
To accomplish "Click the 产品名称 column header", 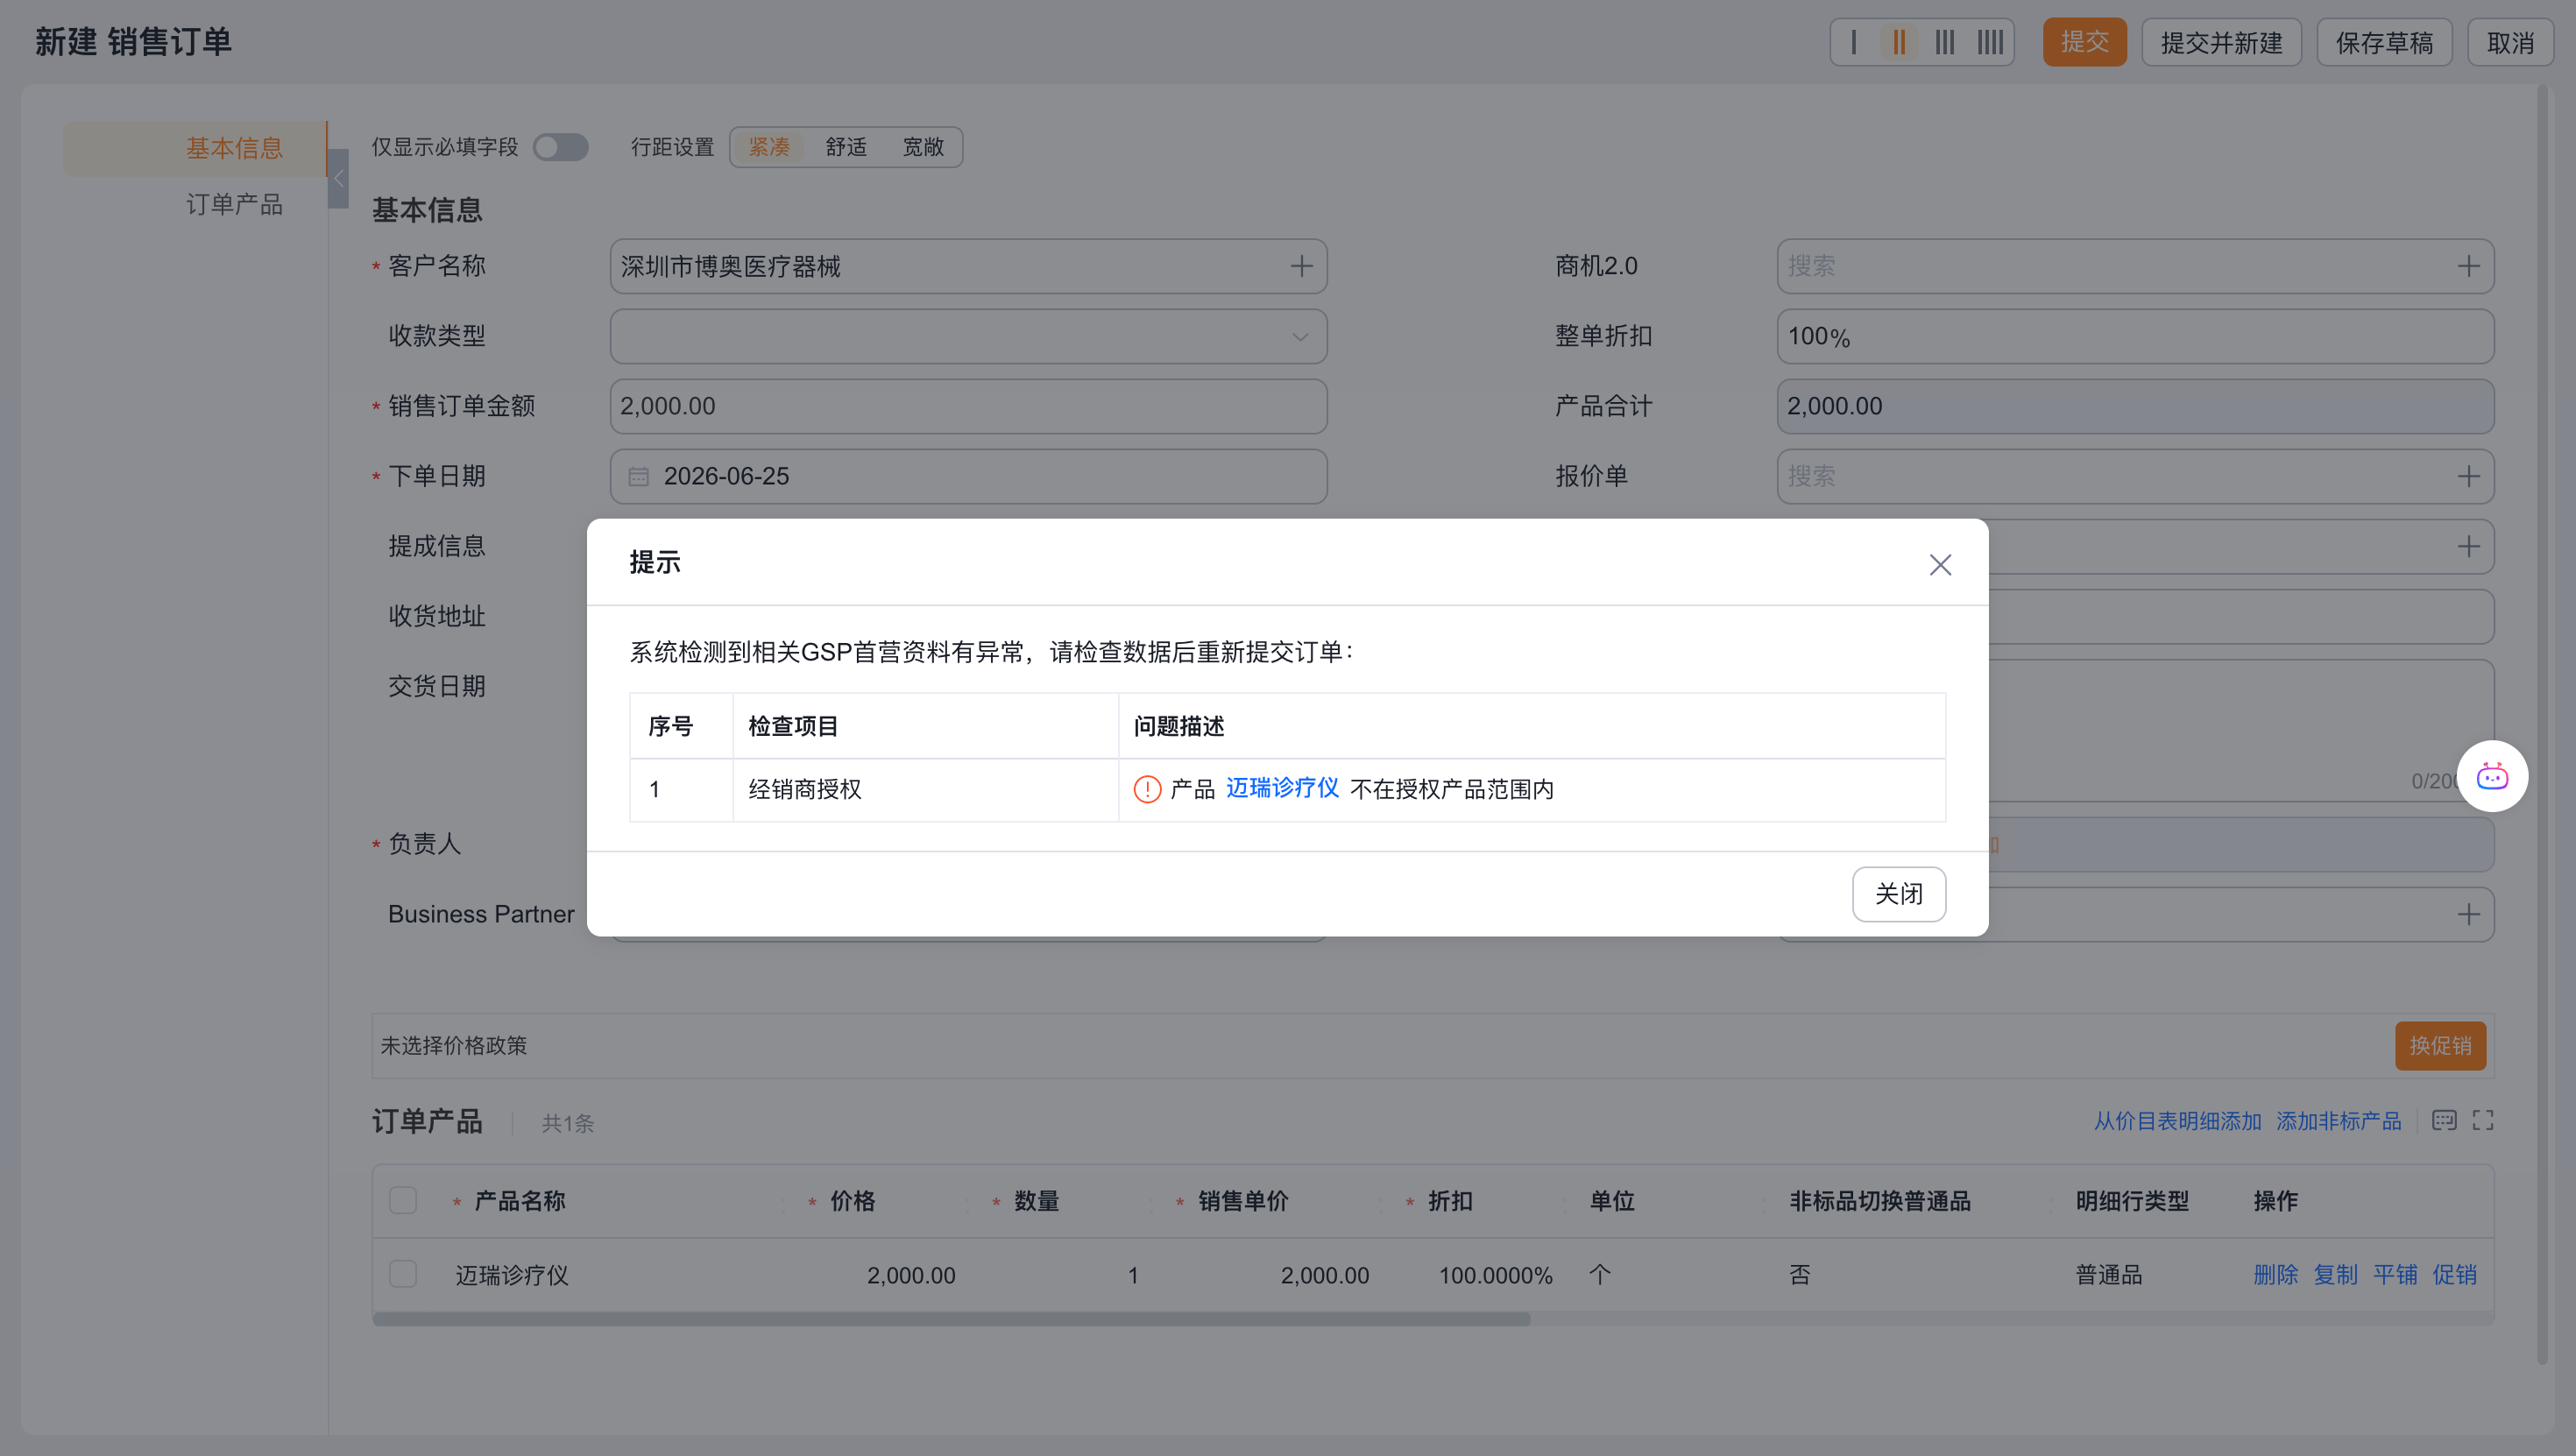I will click(x=519, y=1201).
